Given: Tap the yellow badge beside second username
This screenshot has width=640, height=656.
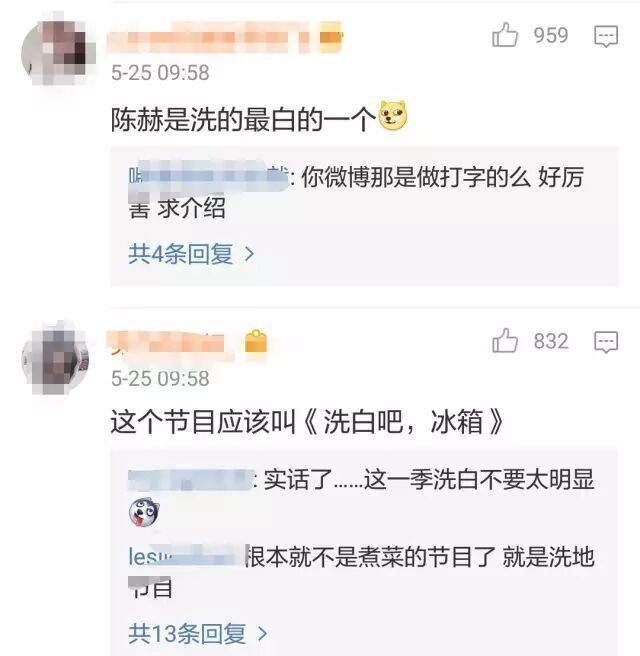Looking at the screenshot, I should pyautogui.click(x=256, y=342).
